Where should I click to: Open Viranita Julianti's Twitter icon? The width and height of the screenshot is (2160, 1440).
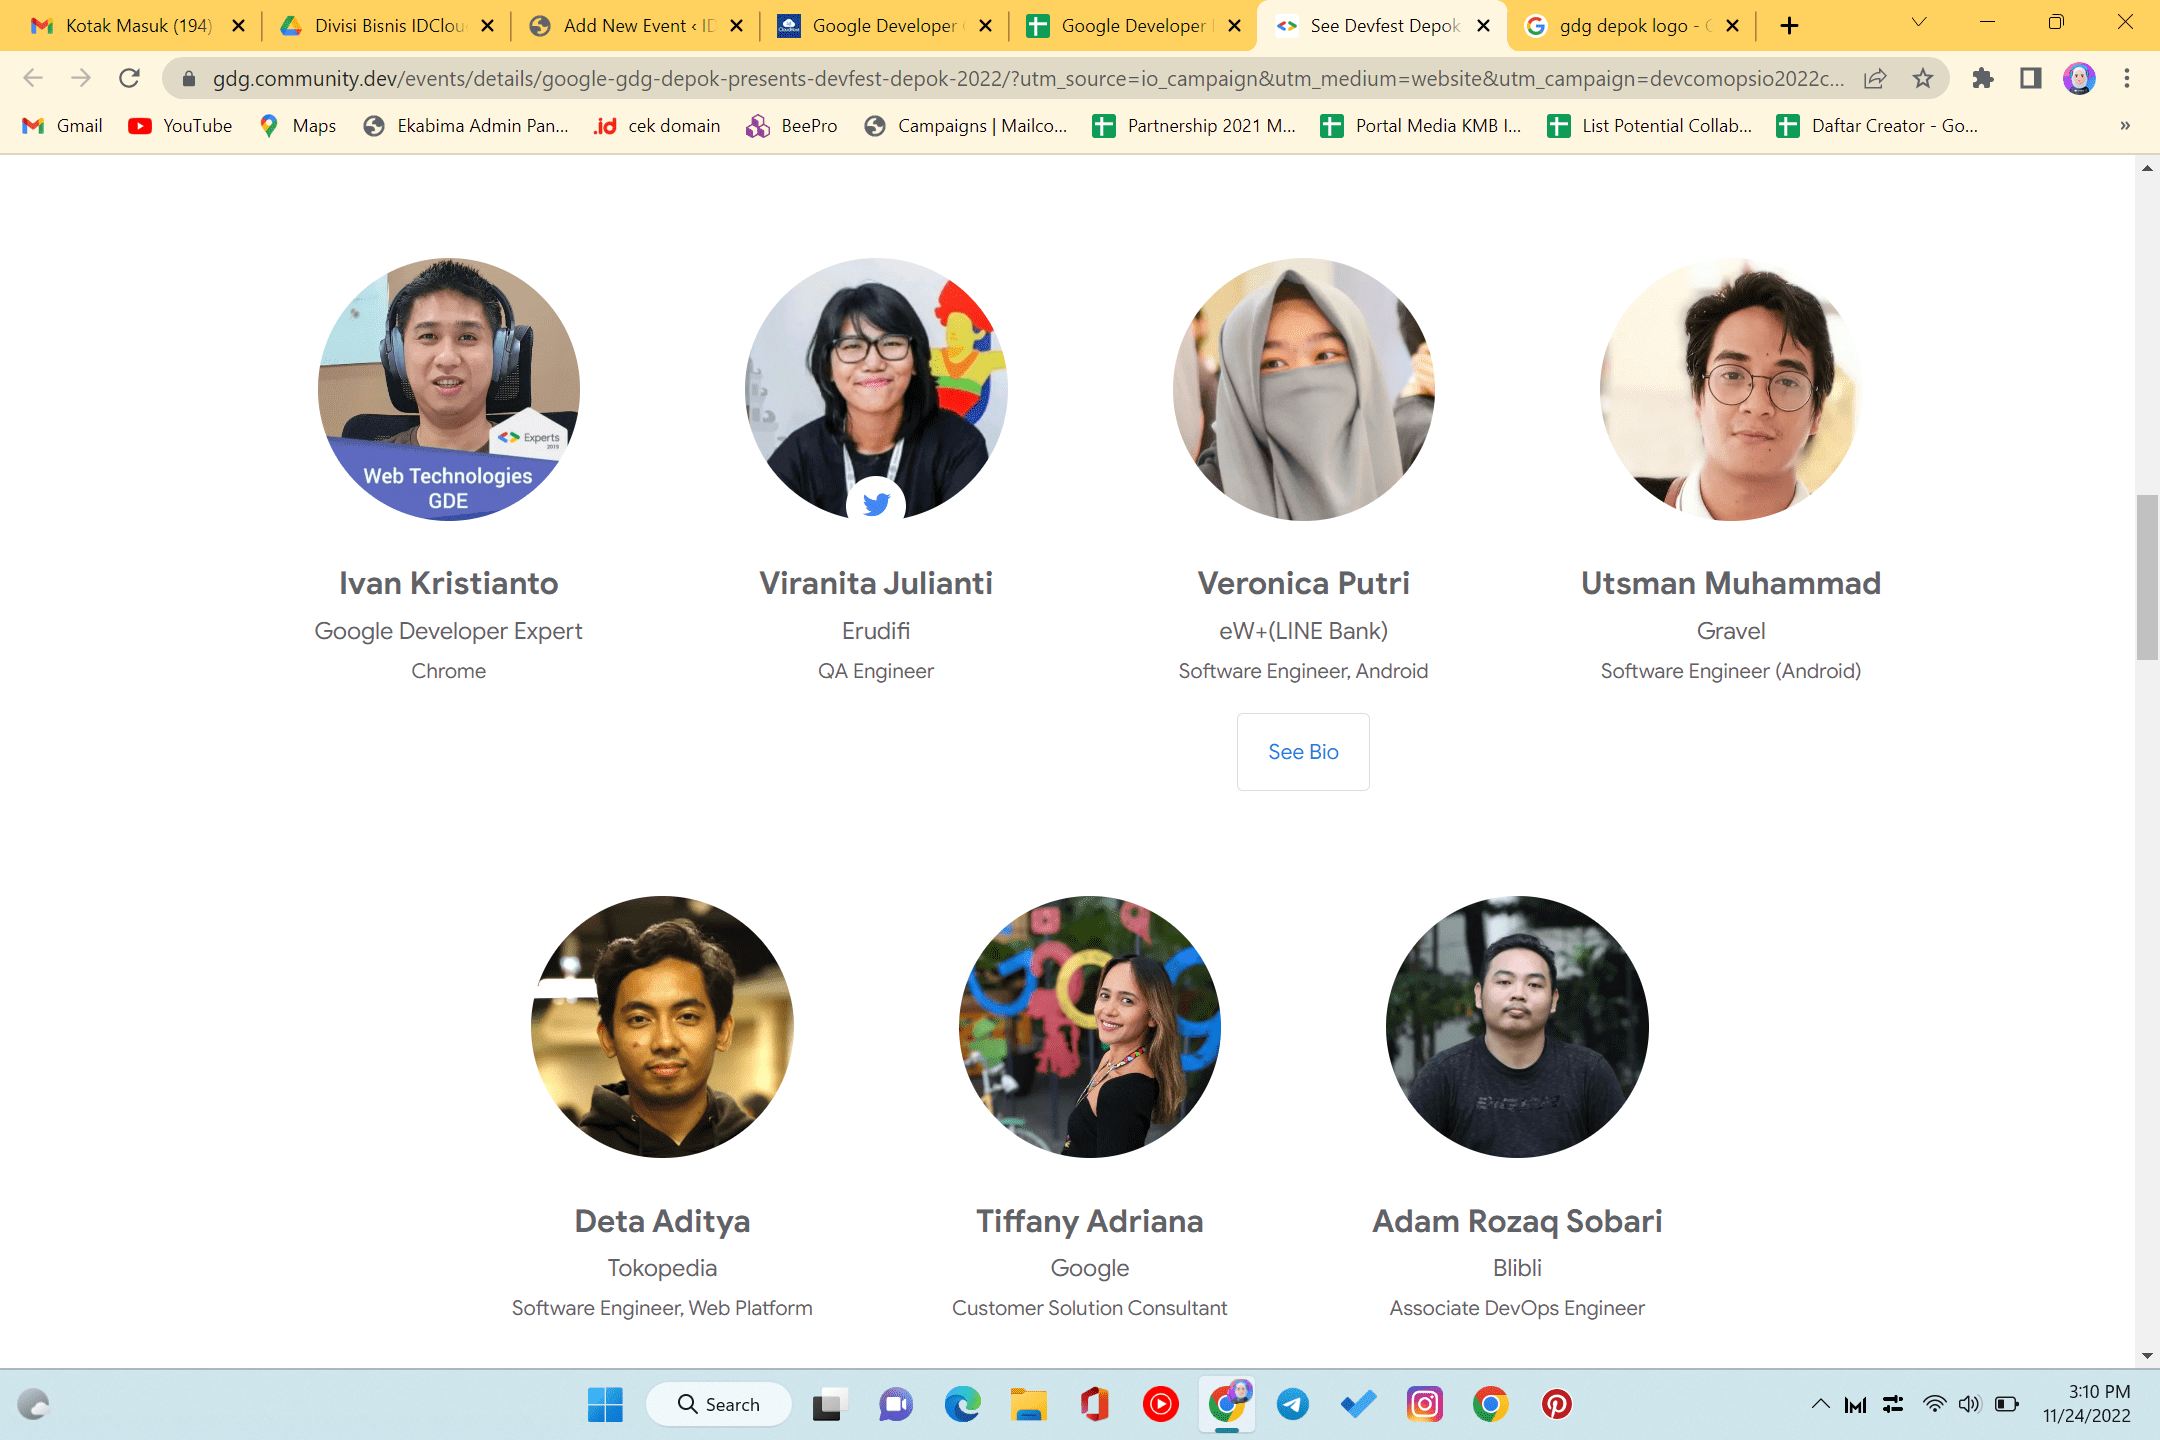coord(876,503)
